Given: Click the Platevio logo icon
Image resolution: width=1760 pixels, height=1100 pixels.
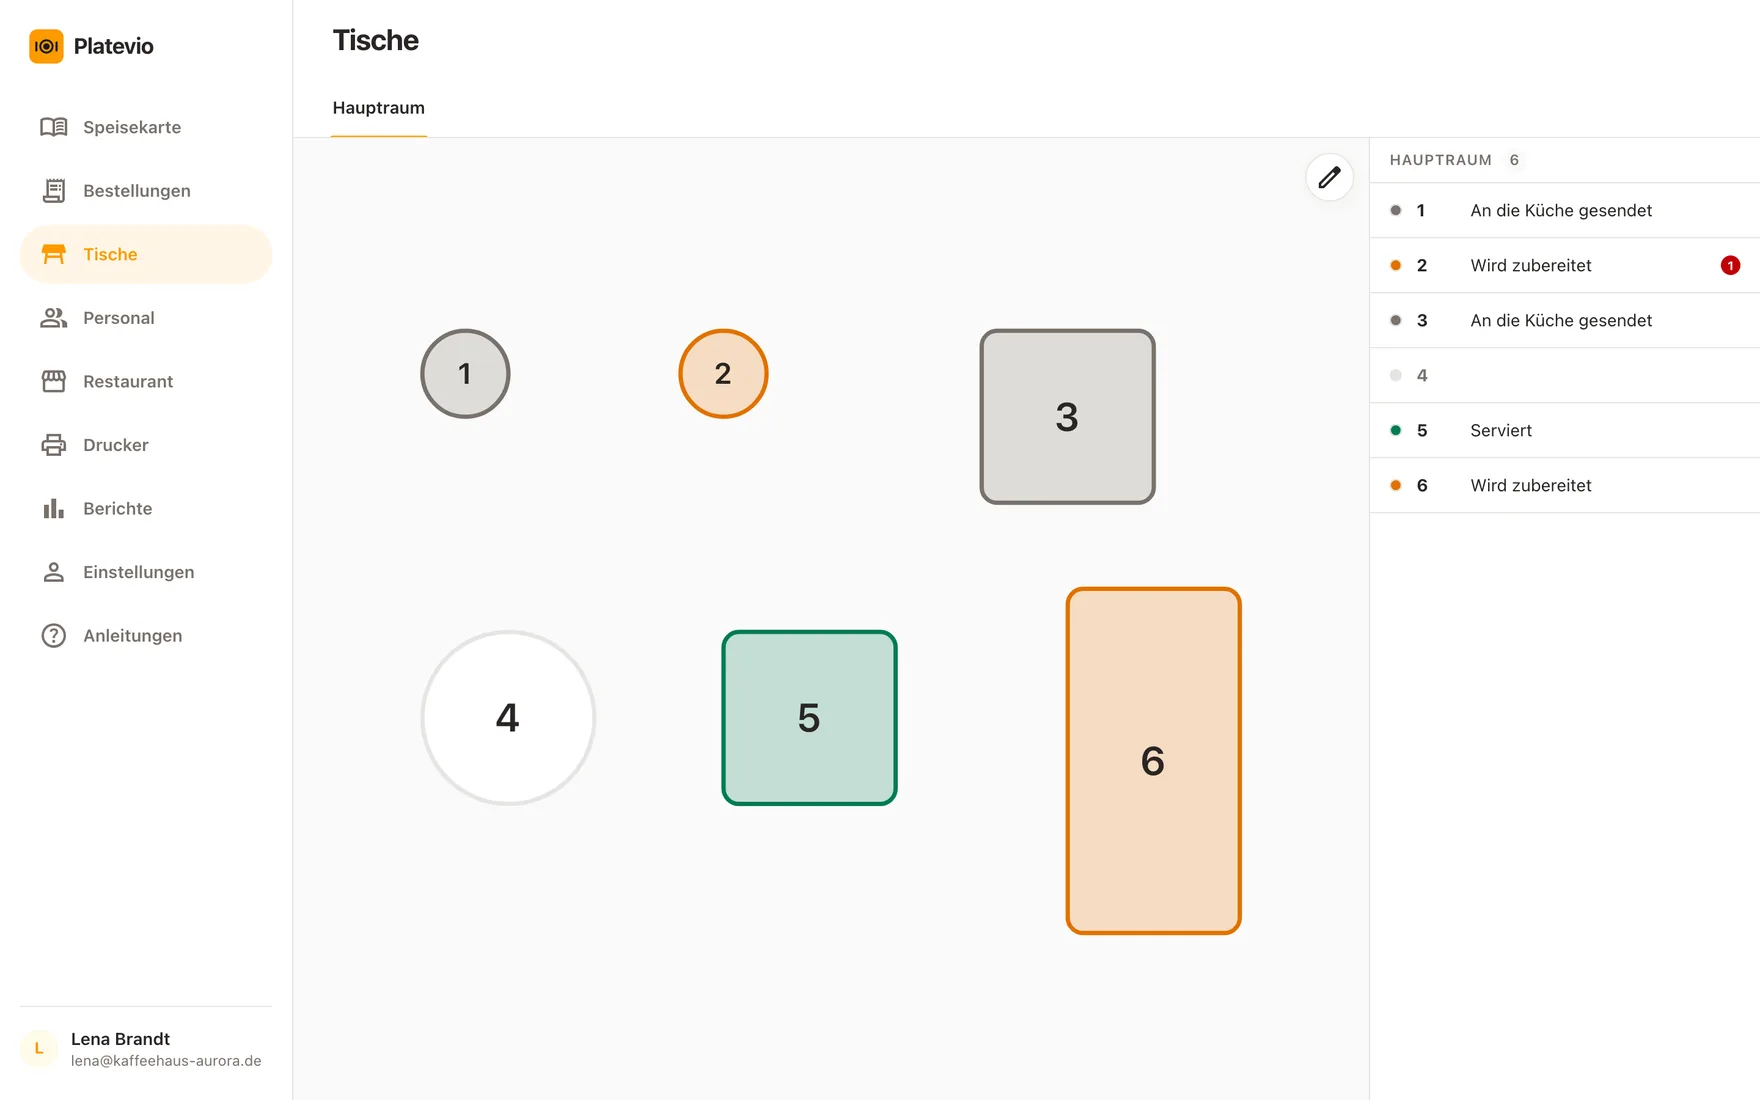Looking at the screenshot, I should [x=46, y=46].
